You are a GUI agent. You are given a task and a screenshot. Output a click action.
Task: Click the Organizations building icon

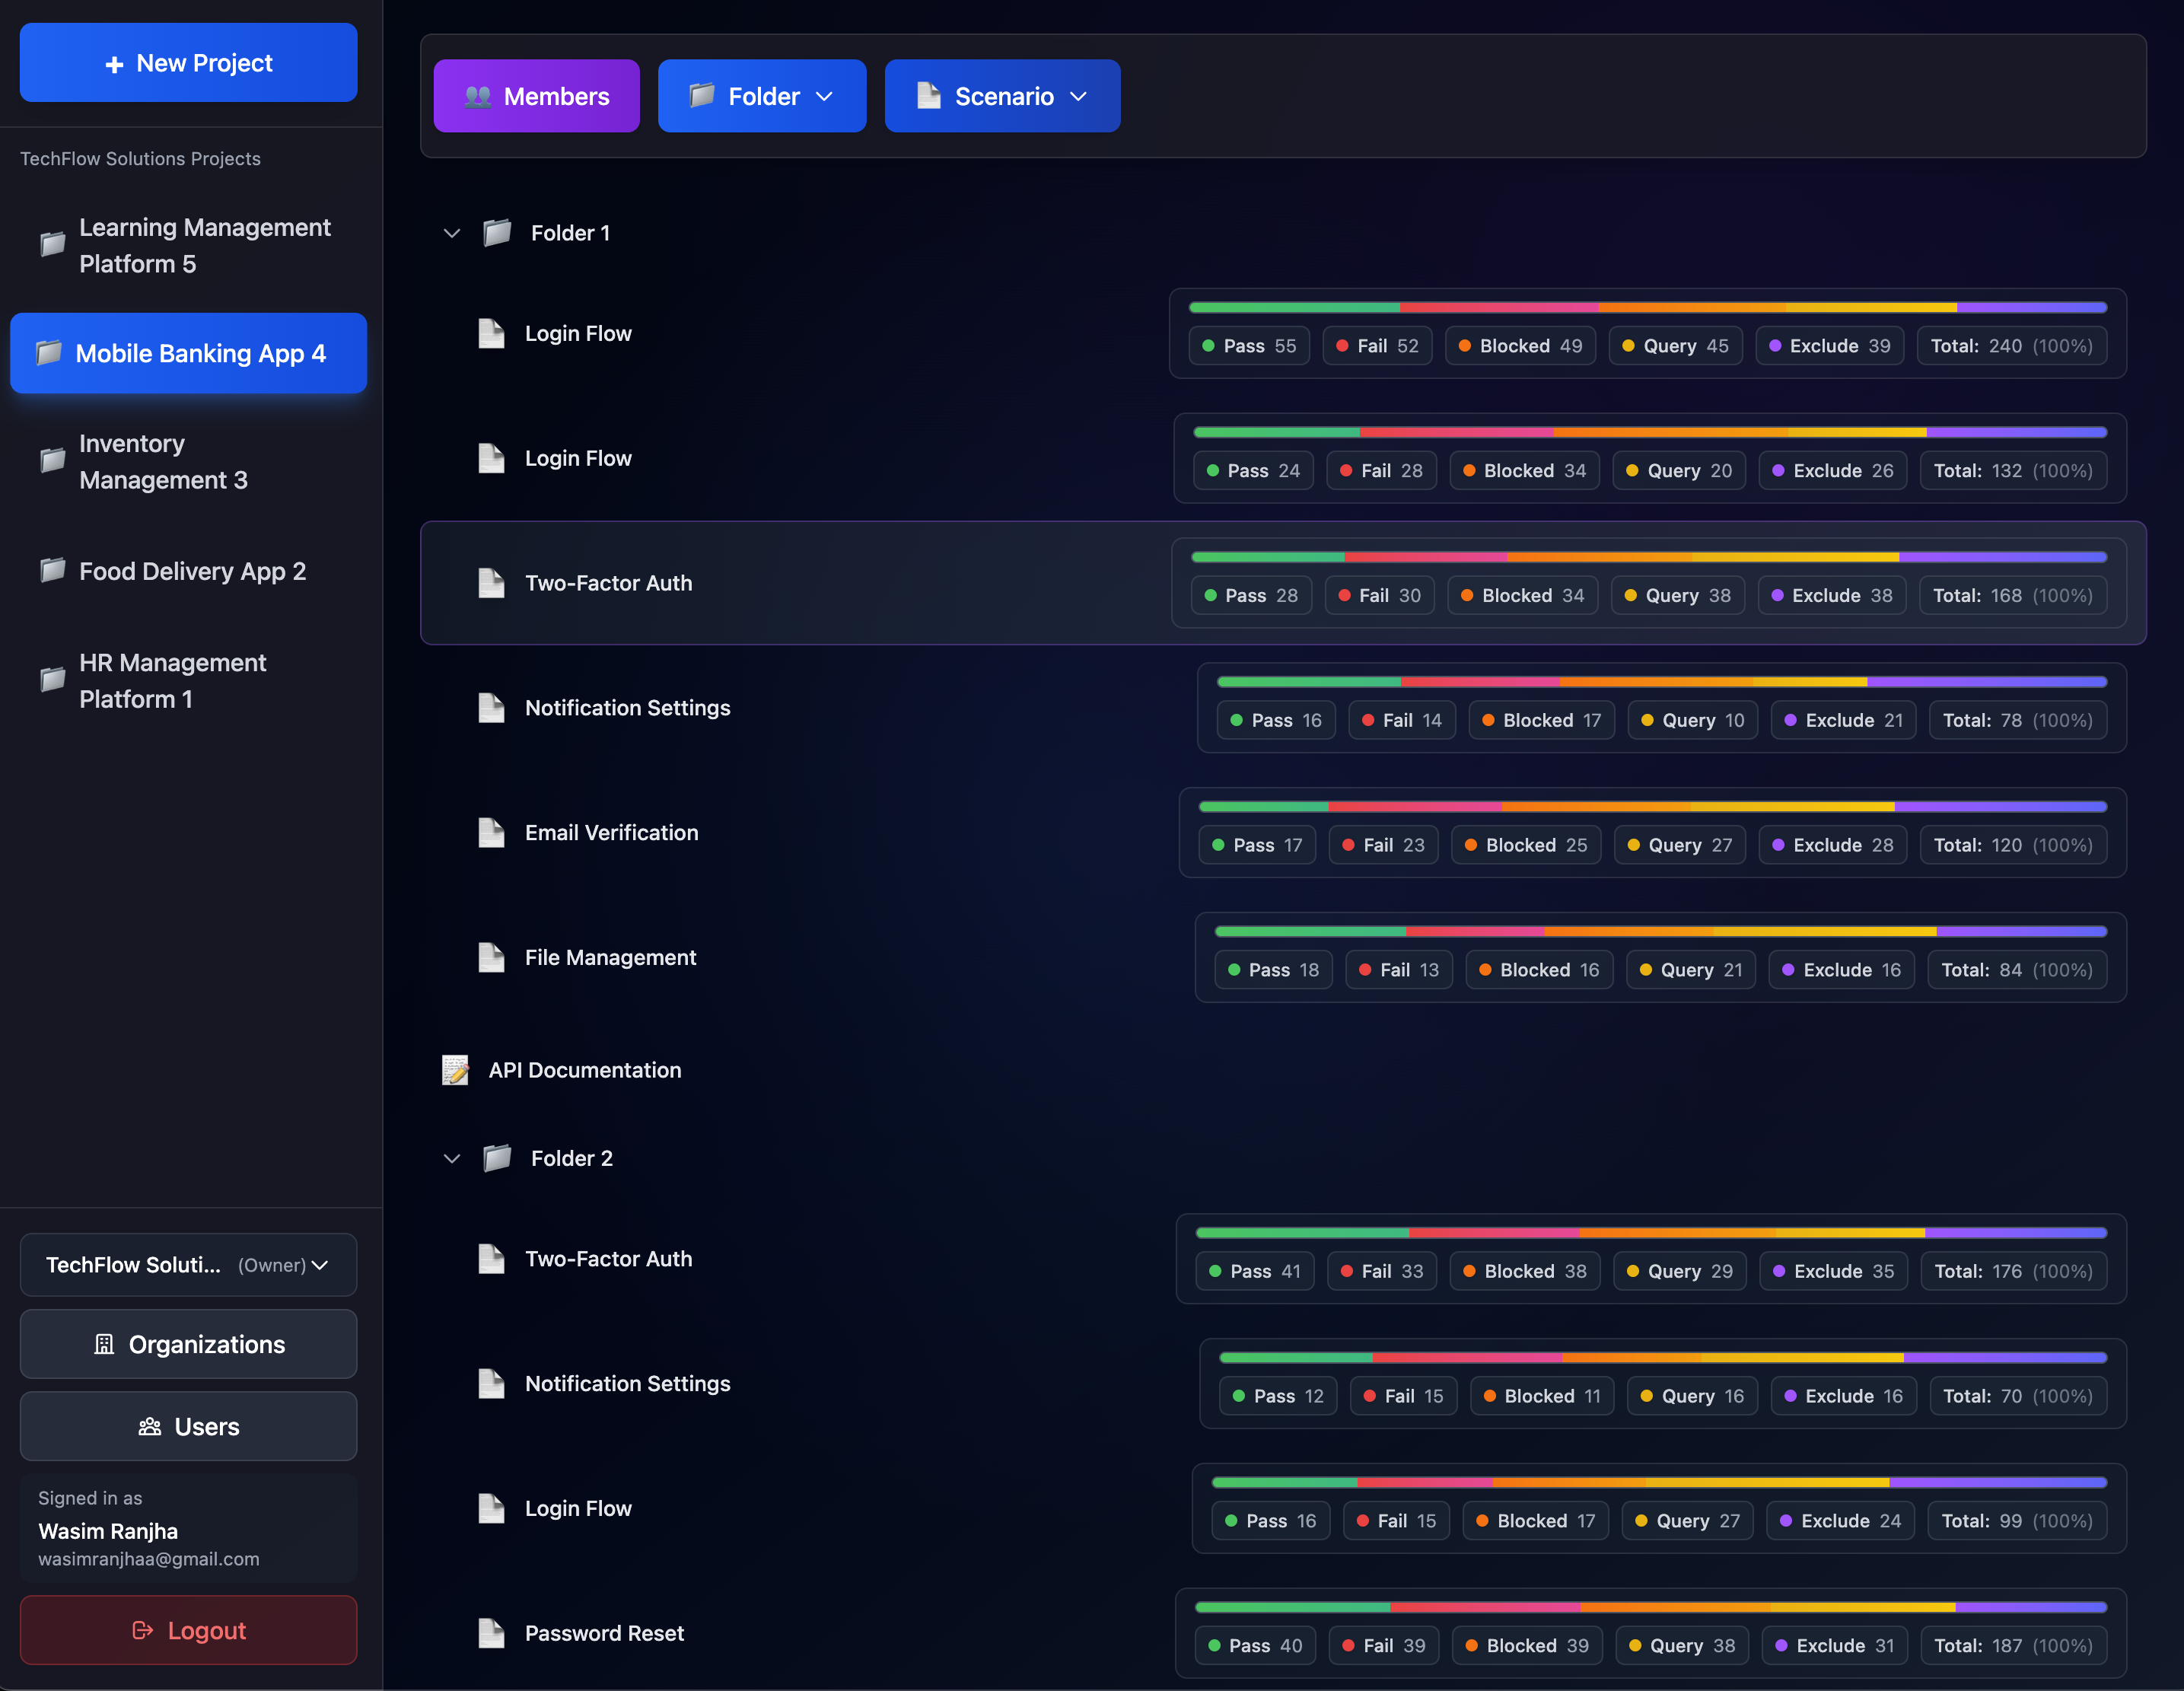point(105,1344)
